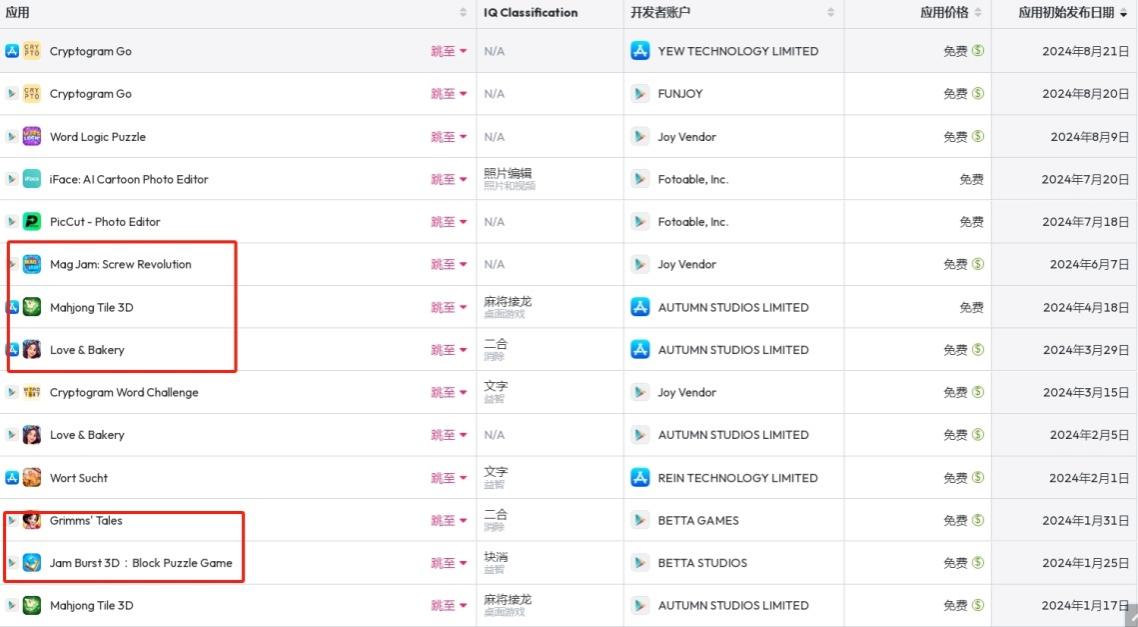Click Love & Bakery icon in March 29 row
Screen dimensions: 1138x627
tap(32, 350)
